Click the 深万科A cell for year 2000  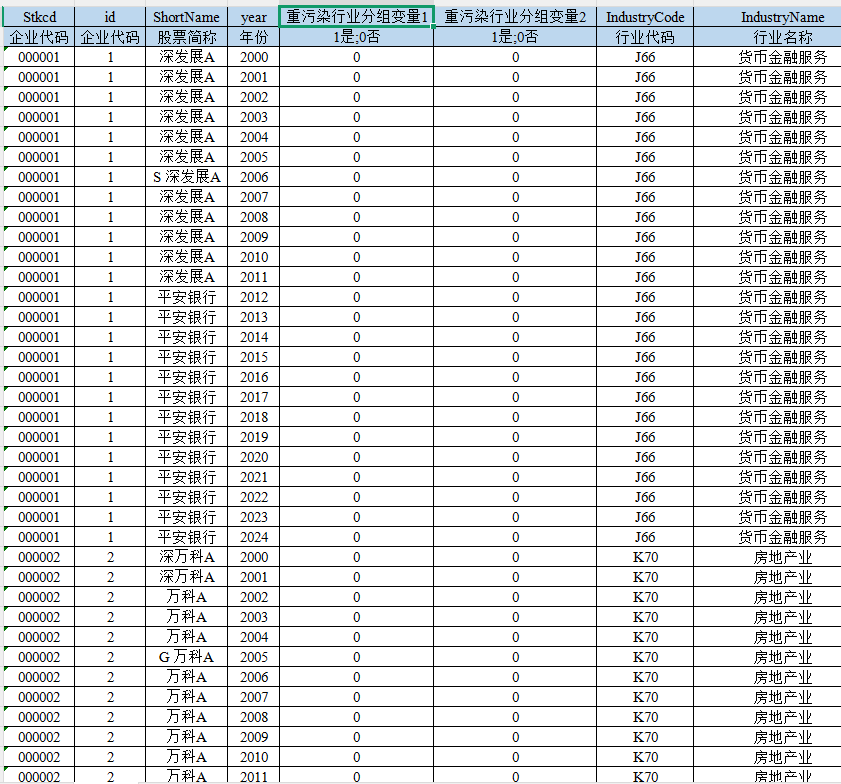pos(186,557)
